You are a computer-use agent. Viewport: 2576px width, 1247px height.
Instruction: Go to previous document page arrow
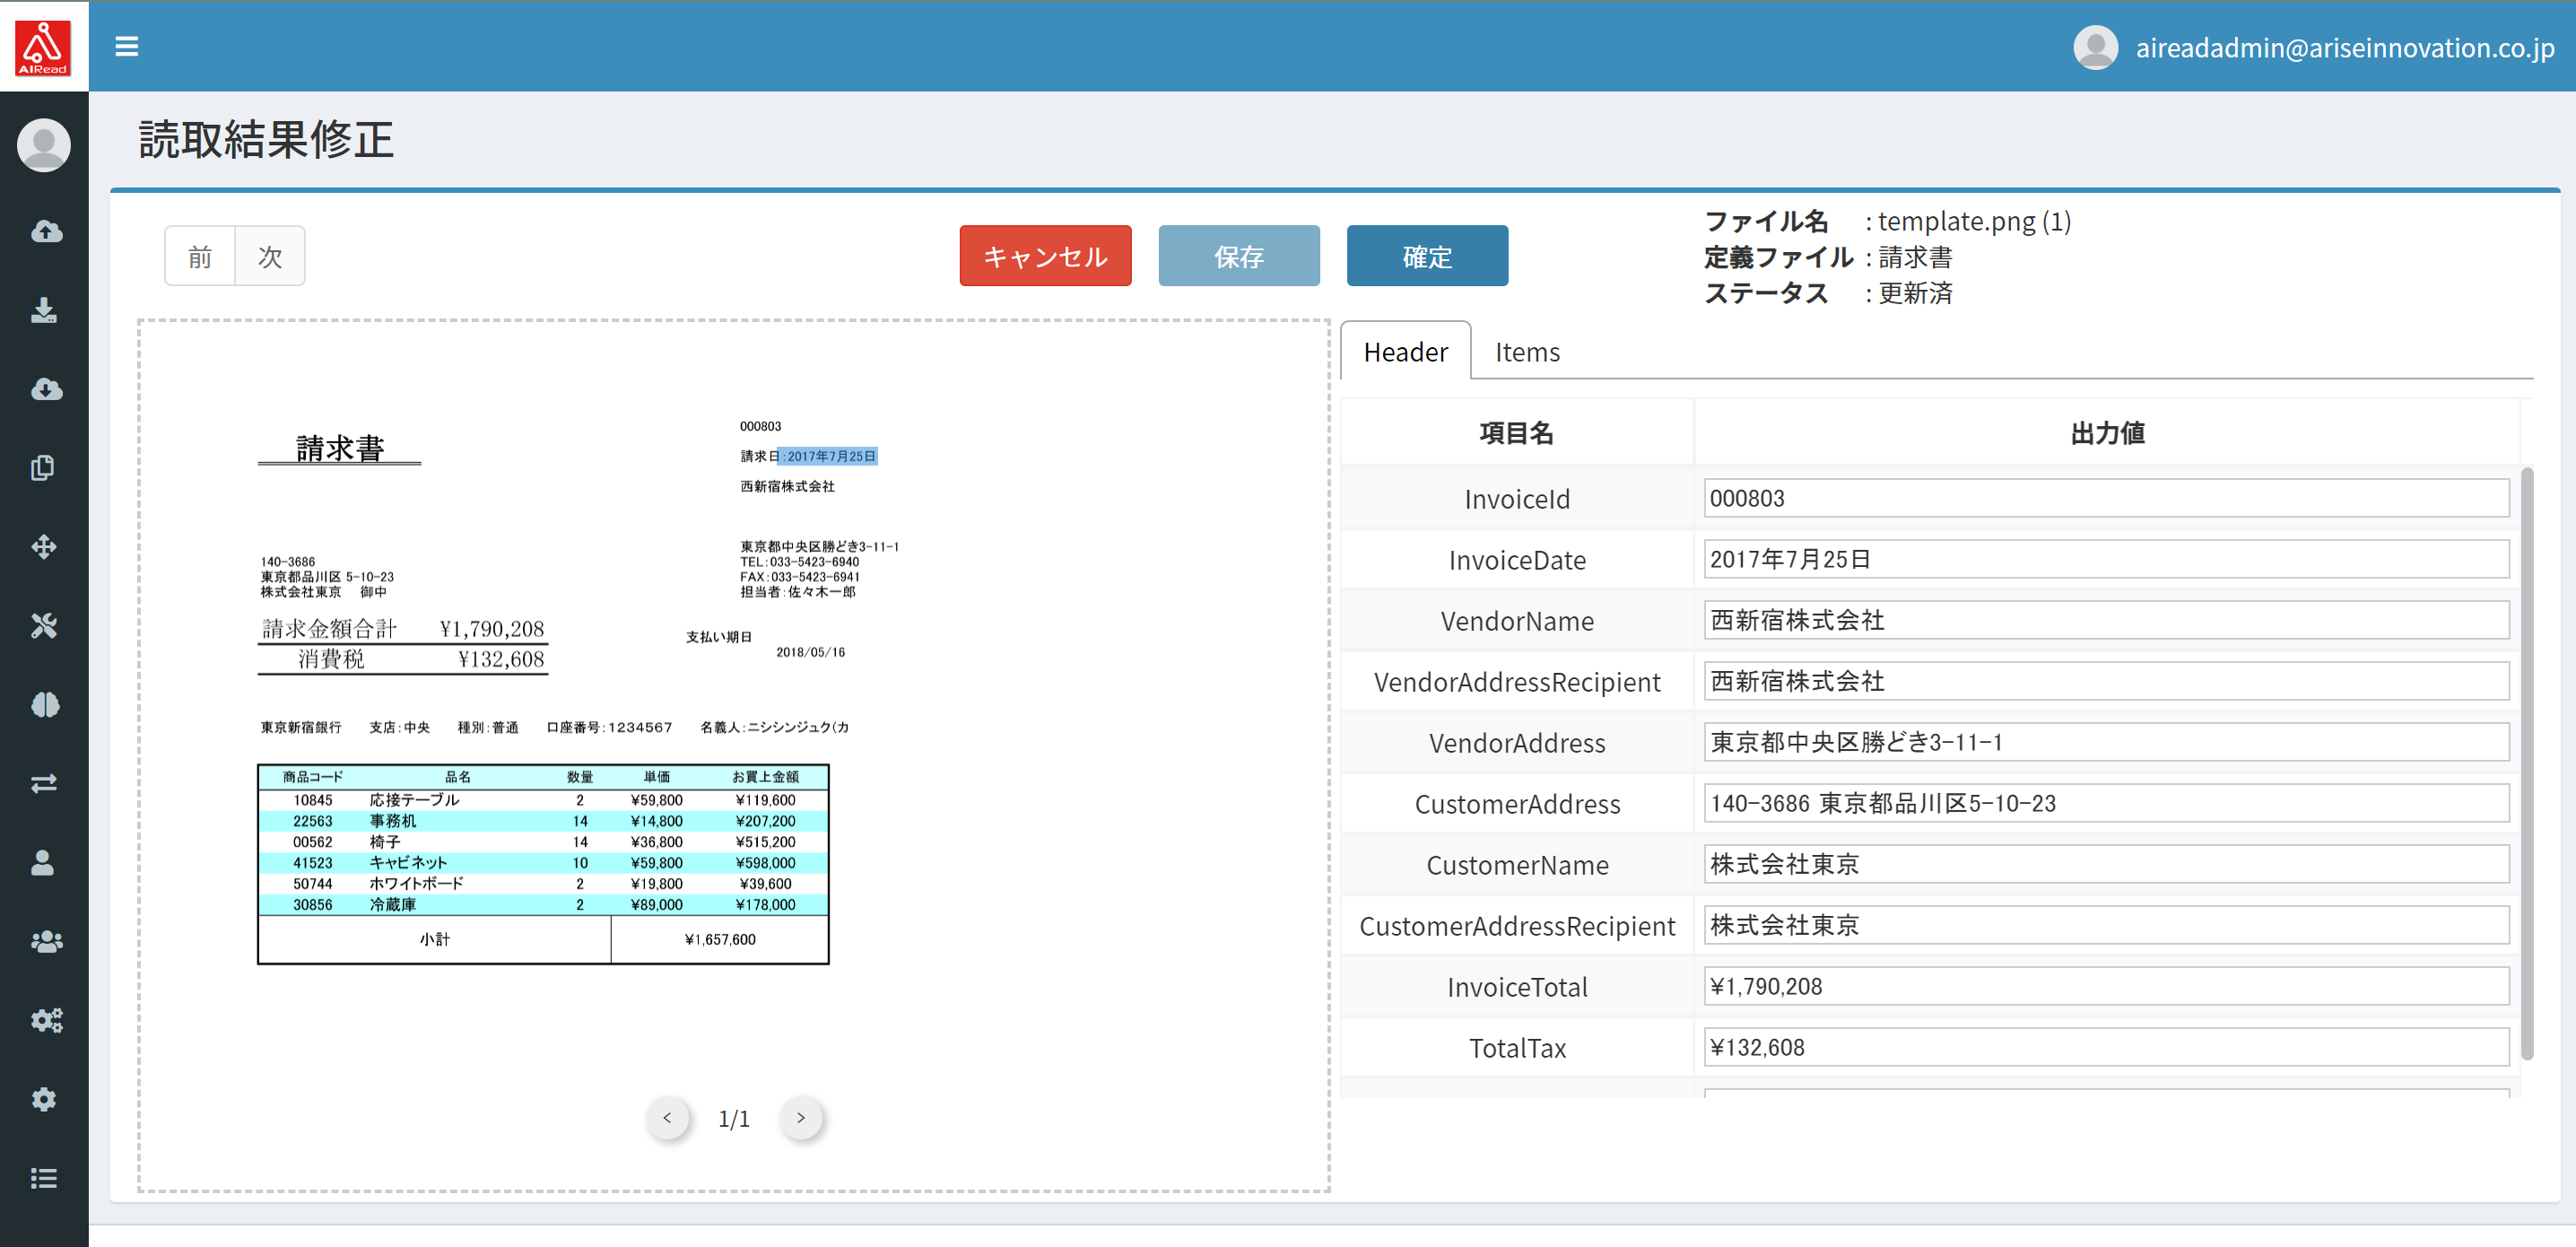click(667, 1118)
